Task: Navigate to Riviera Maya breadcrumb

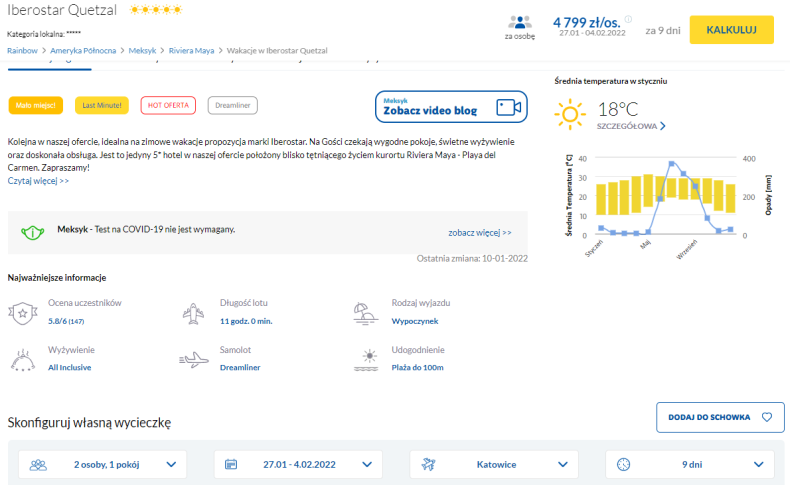Action: pos(191,50)
